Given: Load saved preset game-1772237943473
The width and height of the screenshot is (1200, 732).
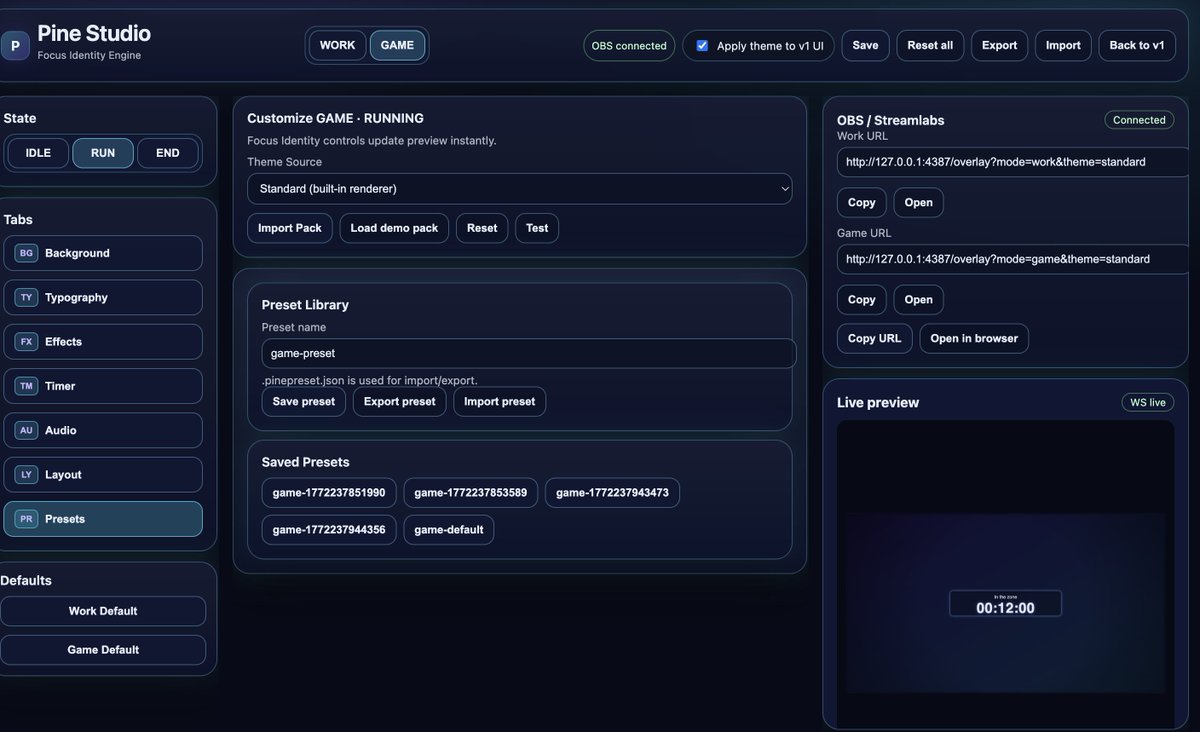Looking at the screenshot, I should point(612,492).
